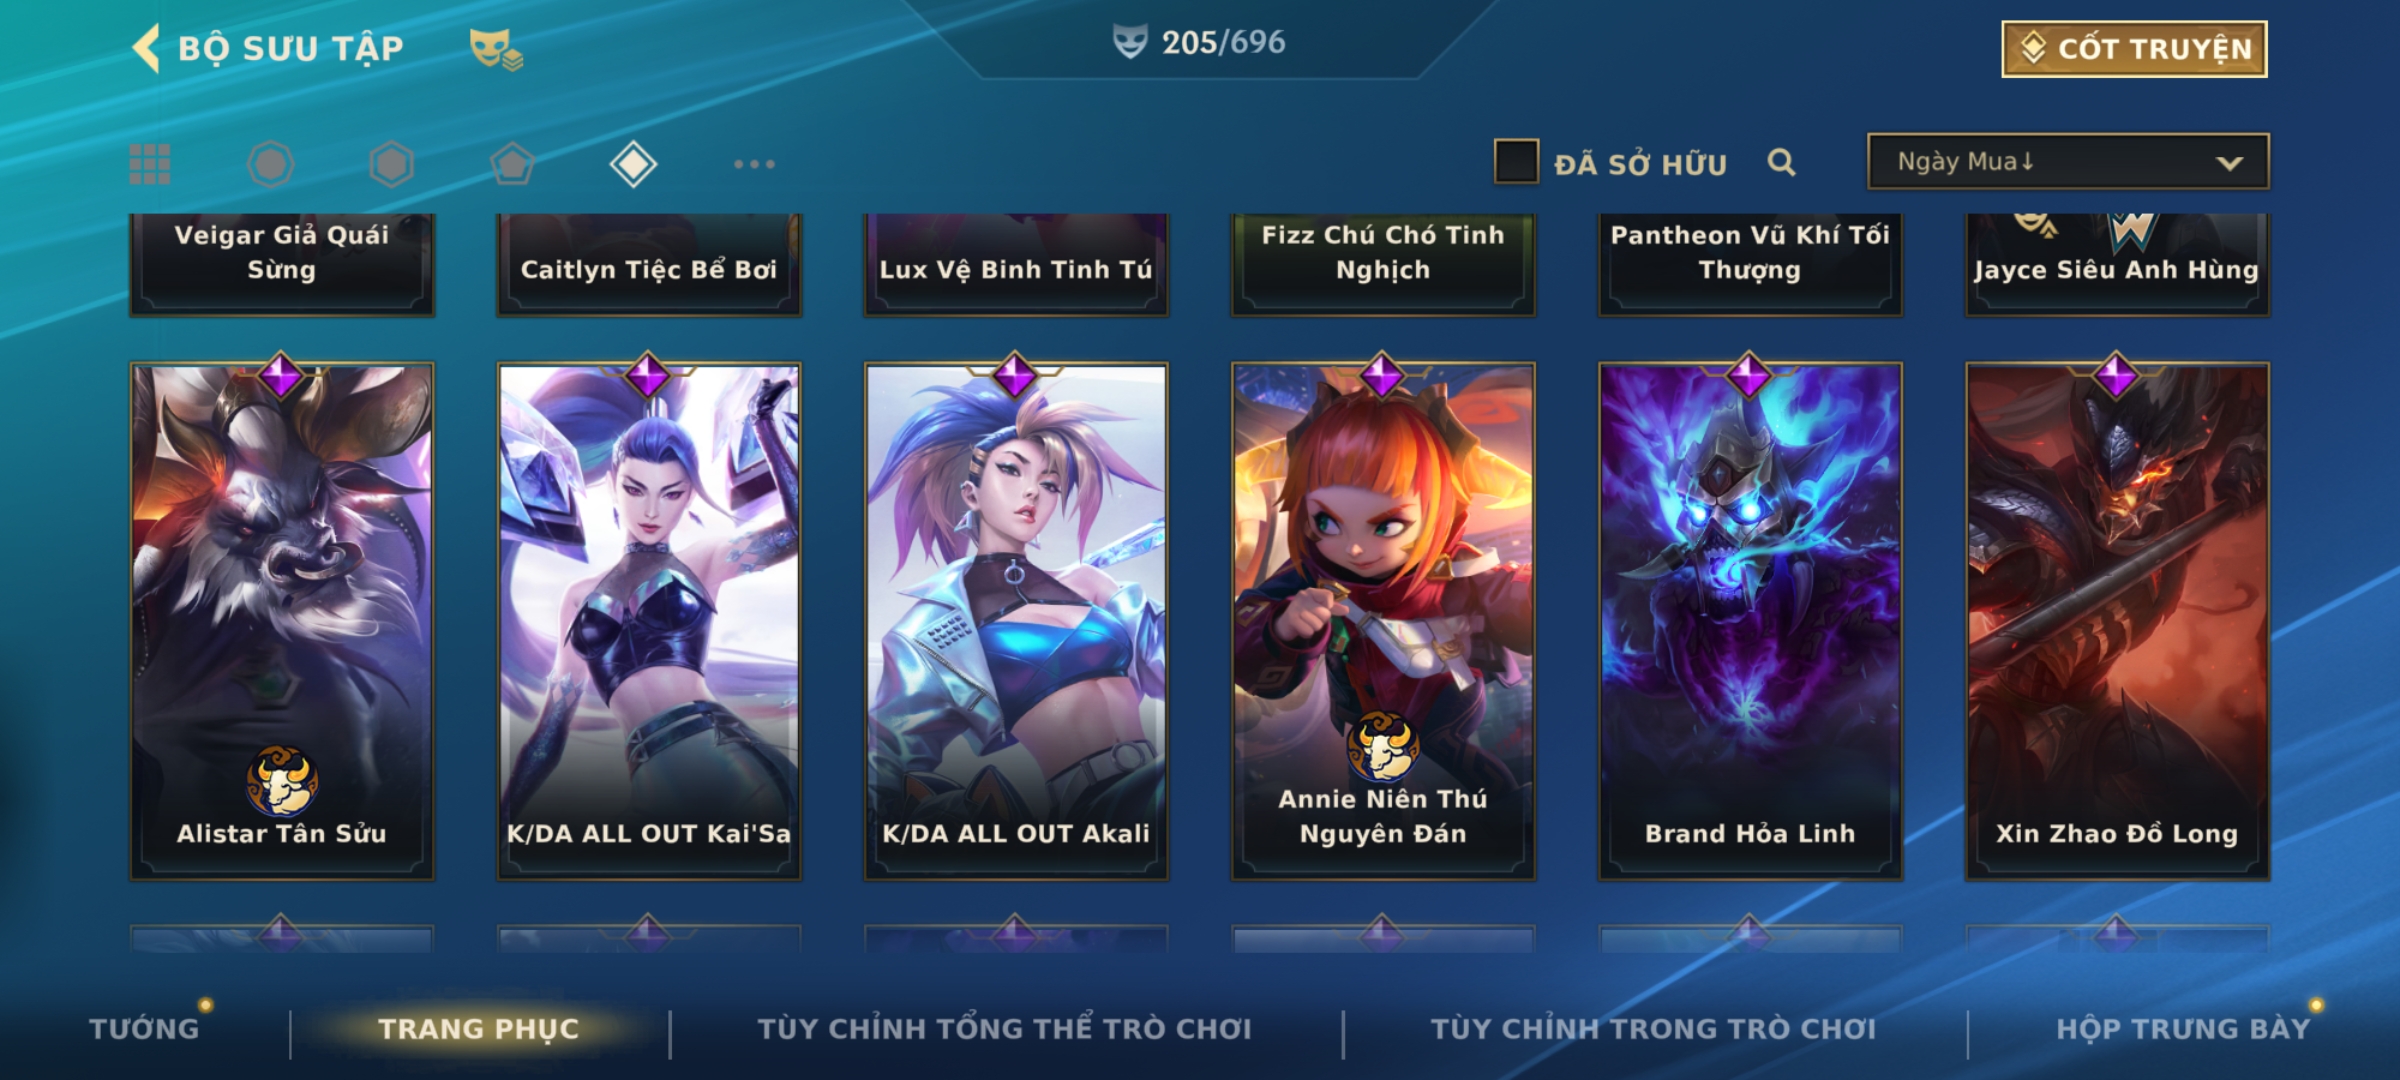Switch to the Tướng tab

[x=145, y=1029]
